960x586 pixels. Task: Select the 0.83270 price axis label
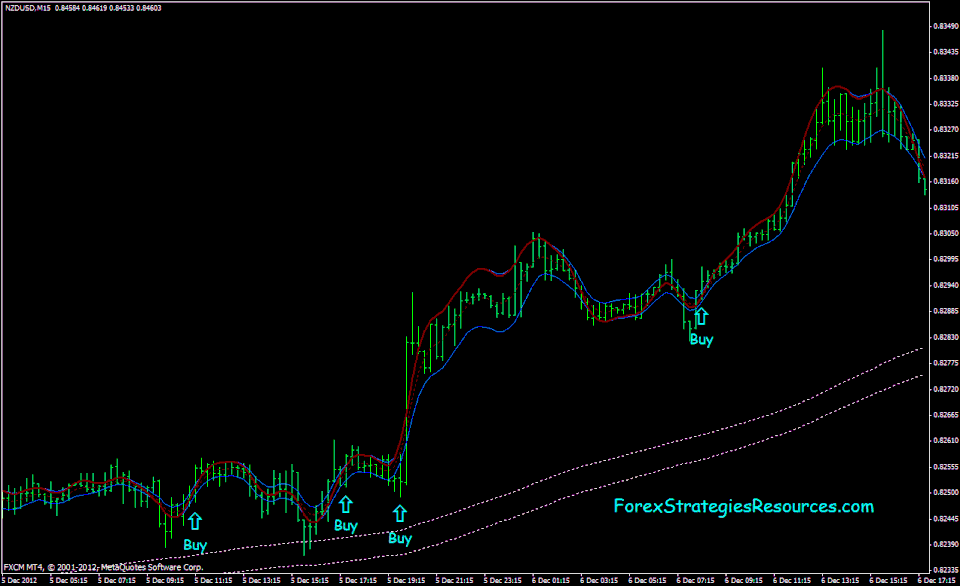pos(946,130)
